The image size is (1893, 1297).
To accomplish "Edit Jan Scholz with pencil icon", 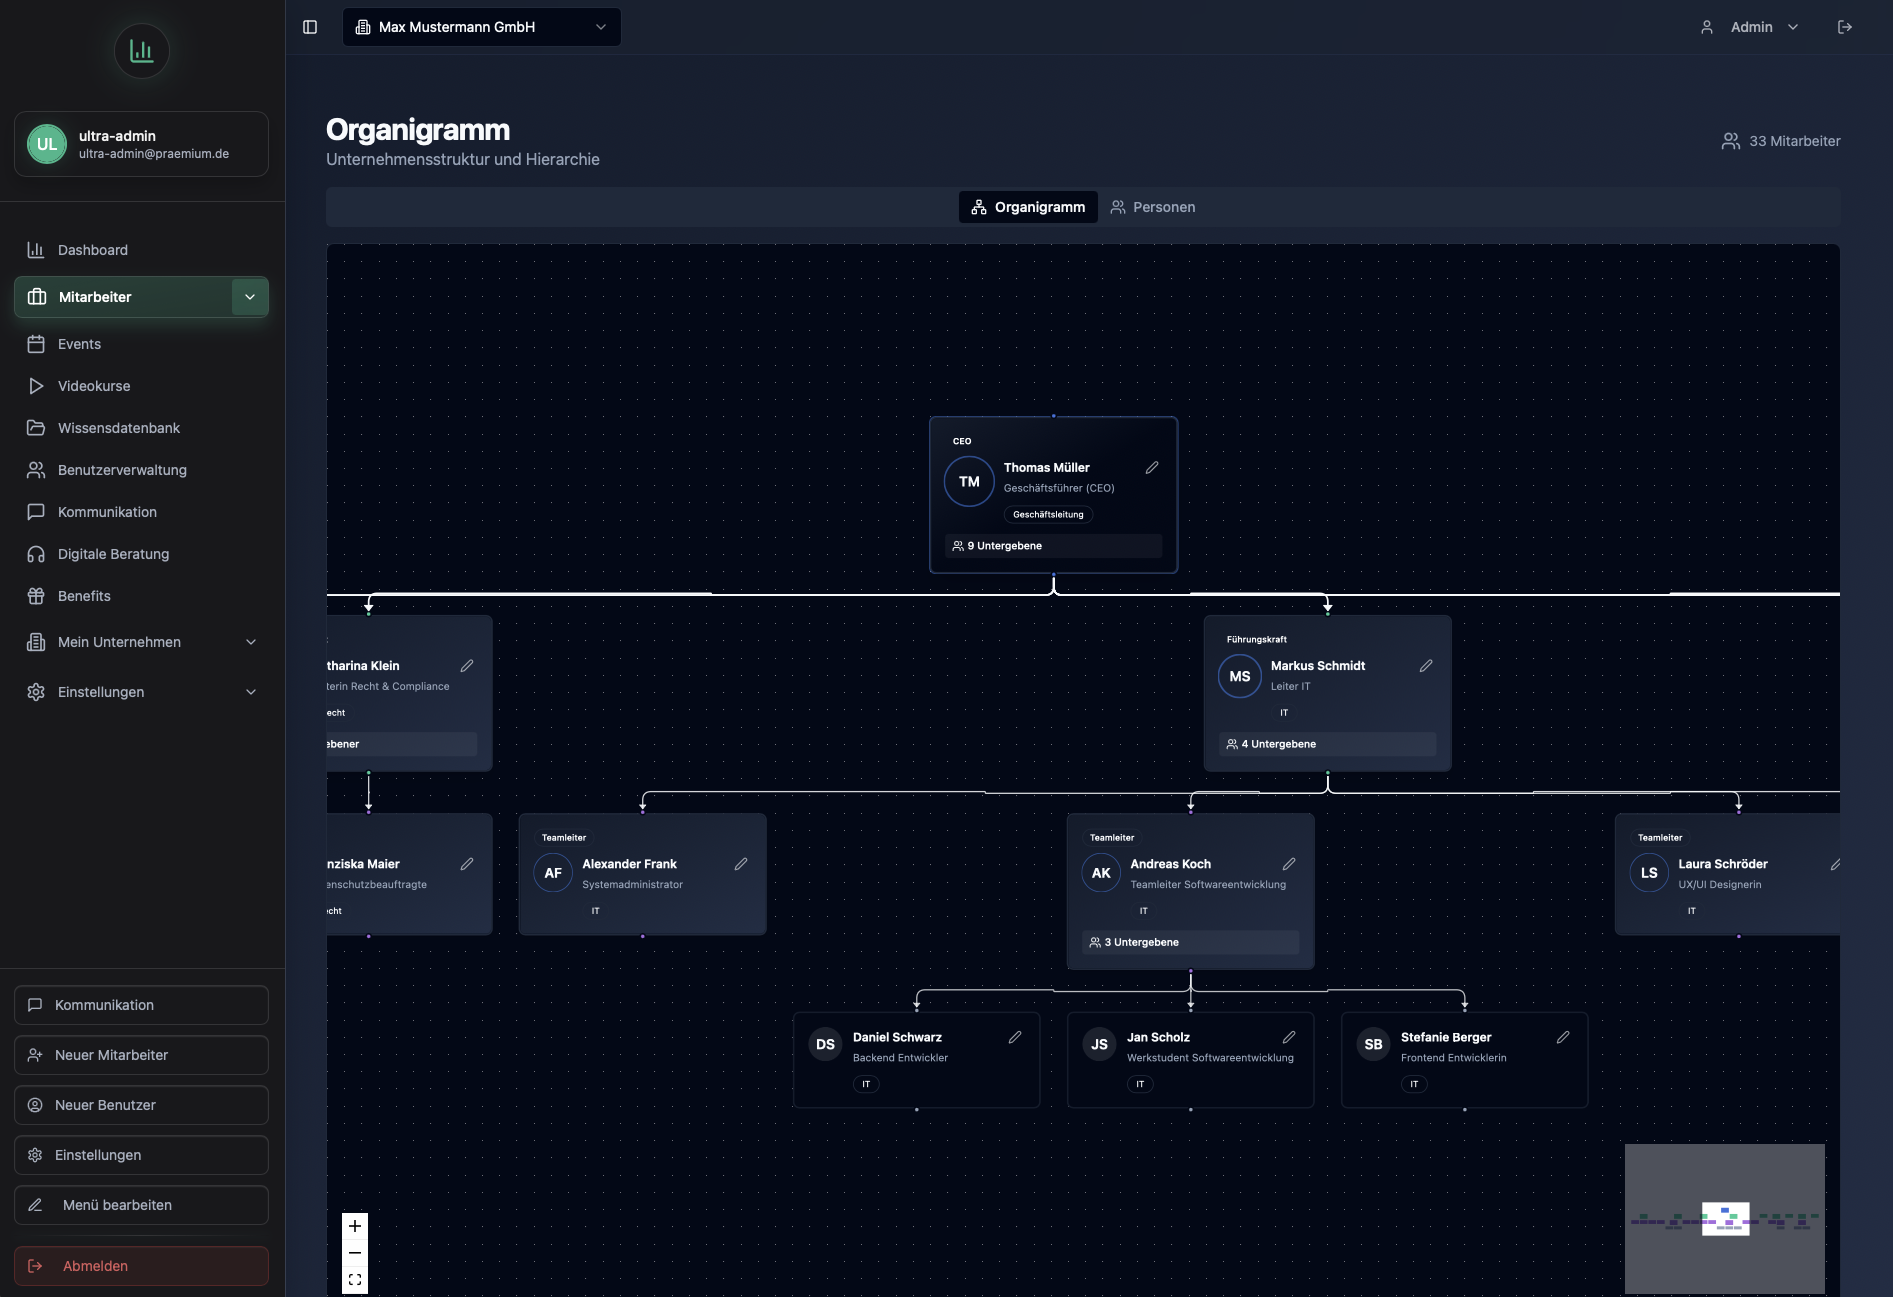I will click(1289, 1037).
